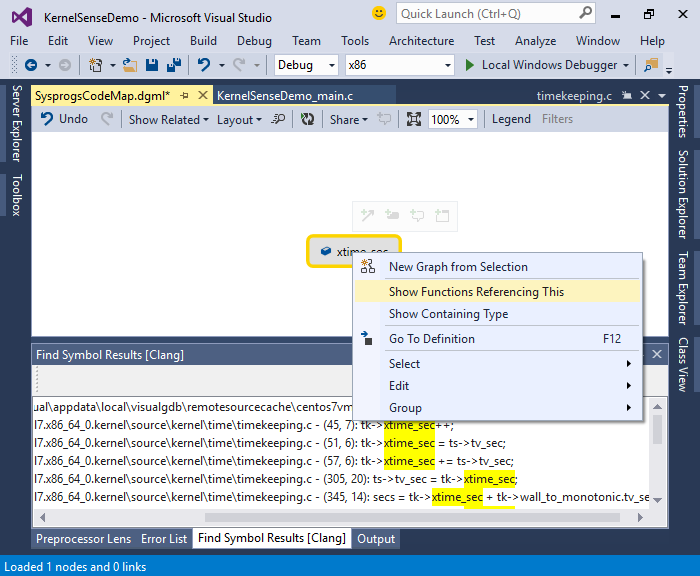Screen dimensions: 700x576
Task: Open the Solution Explorer side tab
Action: (x=683, y=194)
